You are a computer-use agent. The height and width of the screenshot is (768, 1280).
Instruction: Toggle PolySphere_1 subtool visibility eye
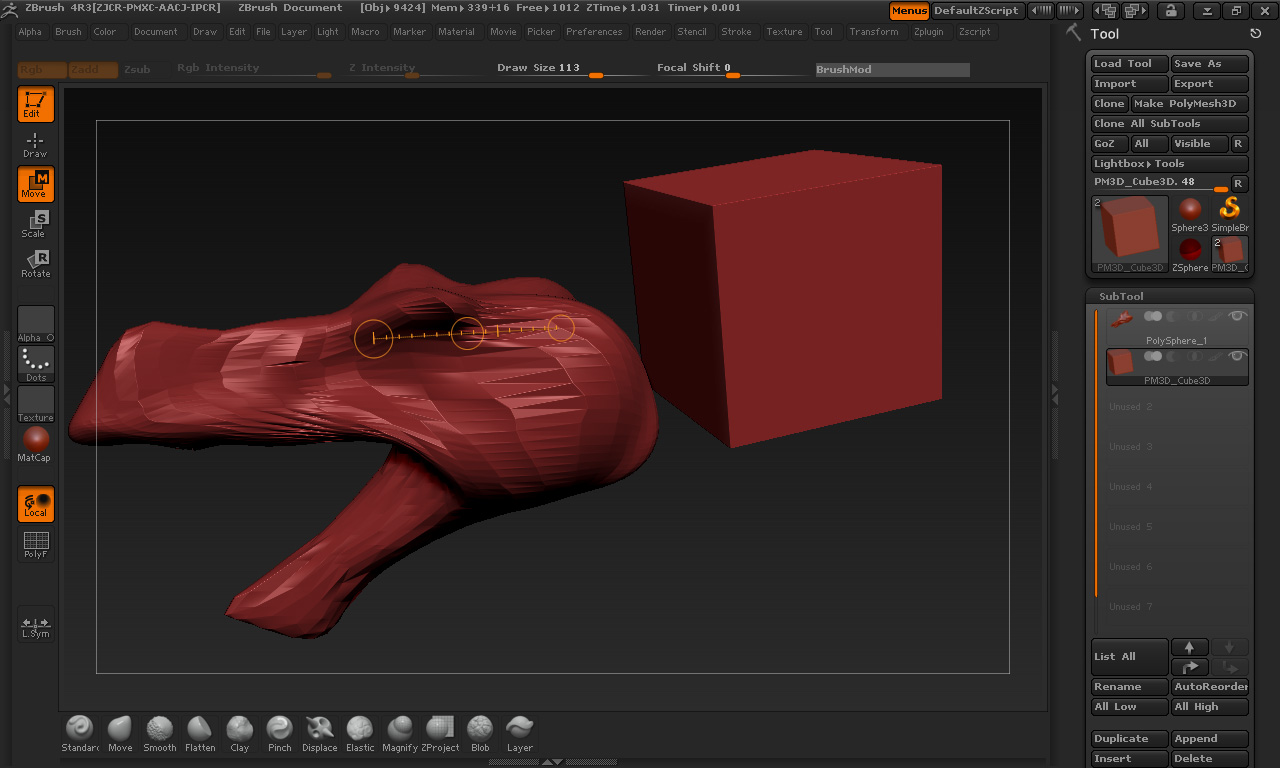click(1237, 316)
